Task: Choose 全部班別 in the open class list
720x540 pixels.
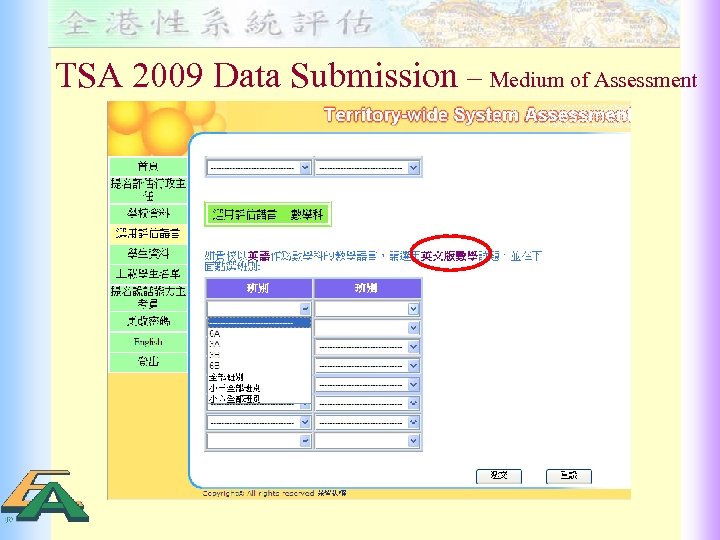Action: click(259, 377)
